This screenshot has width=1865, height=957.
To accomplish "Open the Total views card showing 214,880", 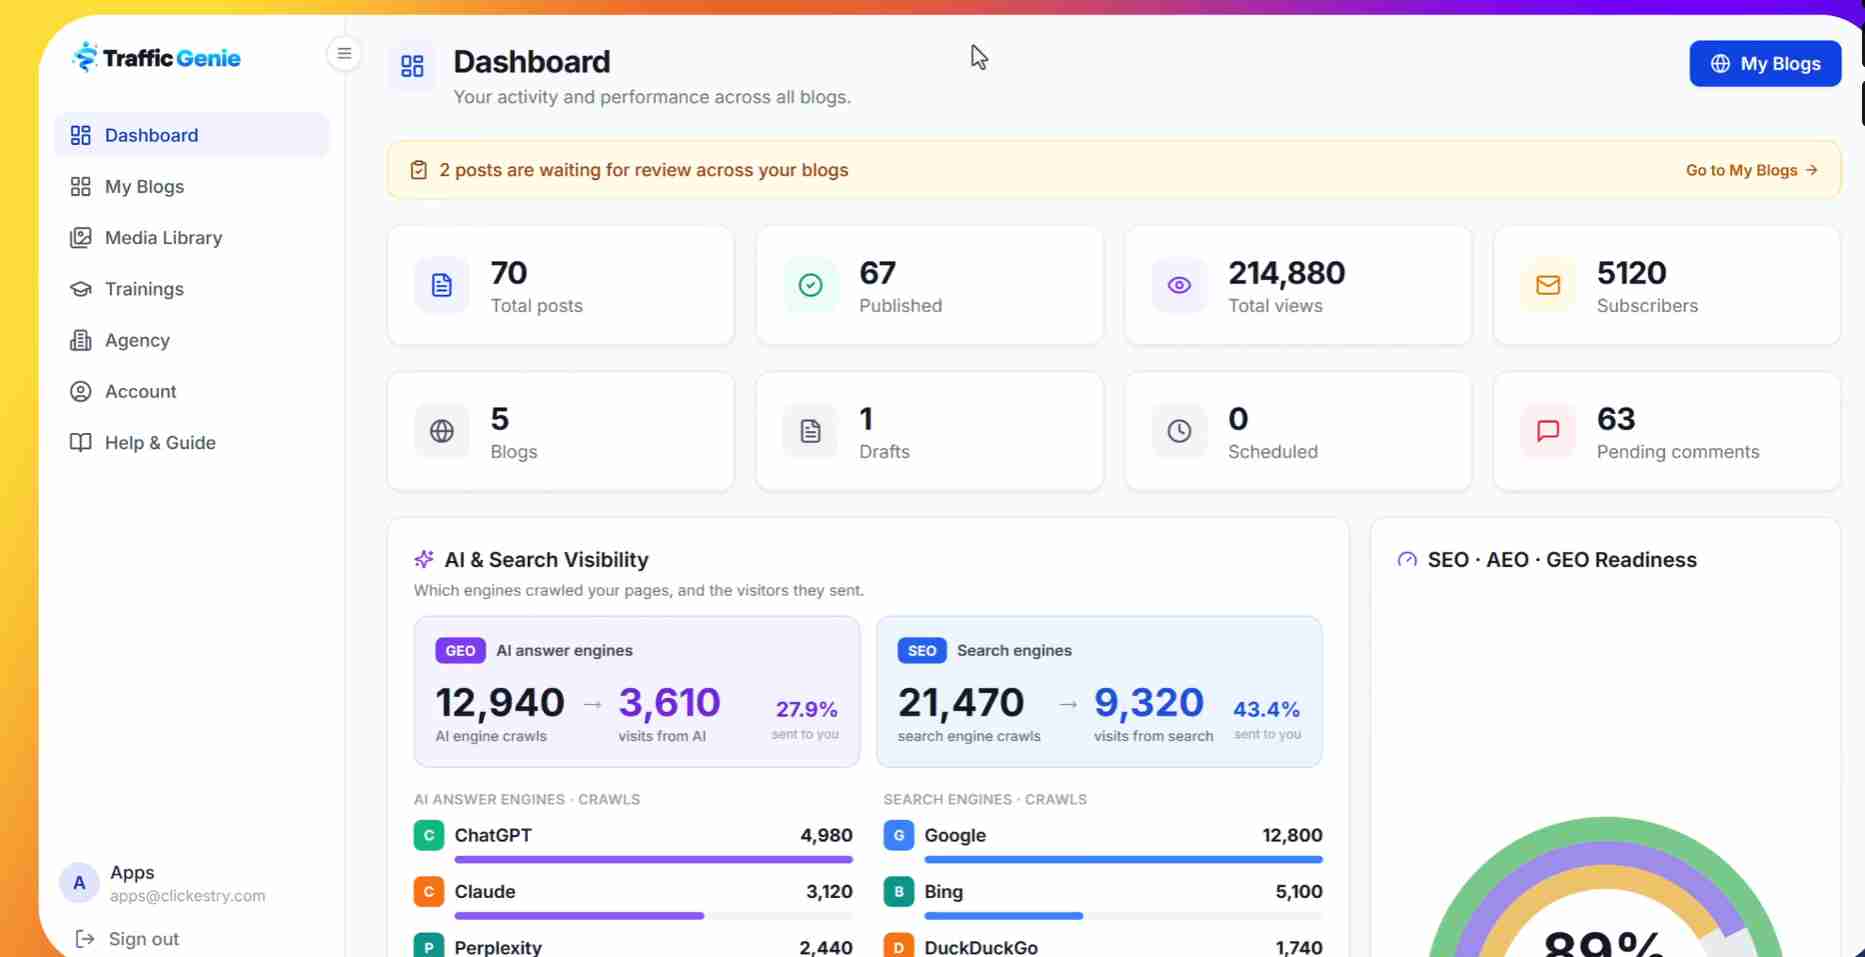I will pyautogui.click(x=1298, y=285).
